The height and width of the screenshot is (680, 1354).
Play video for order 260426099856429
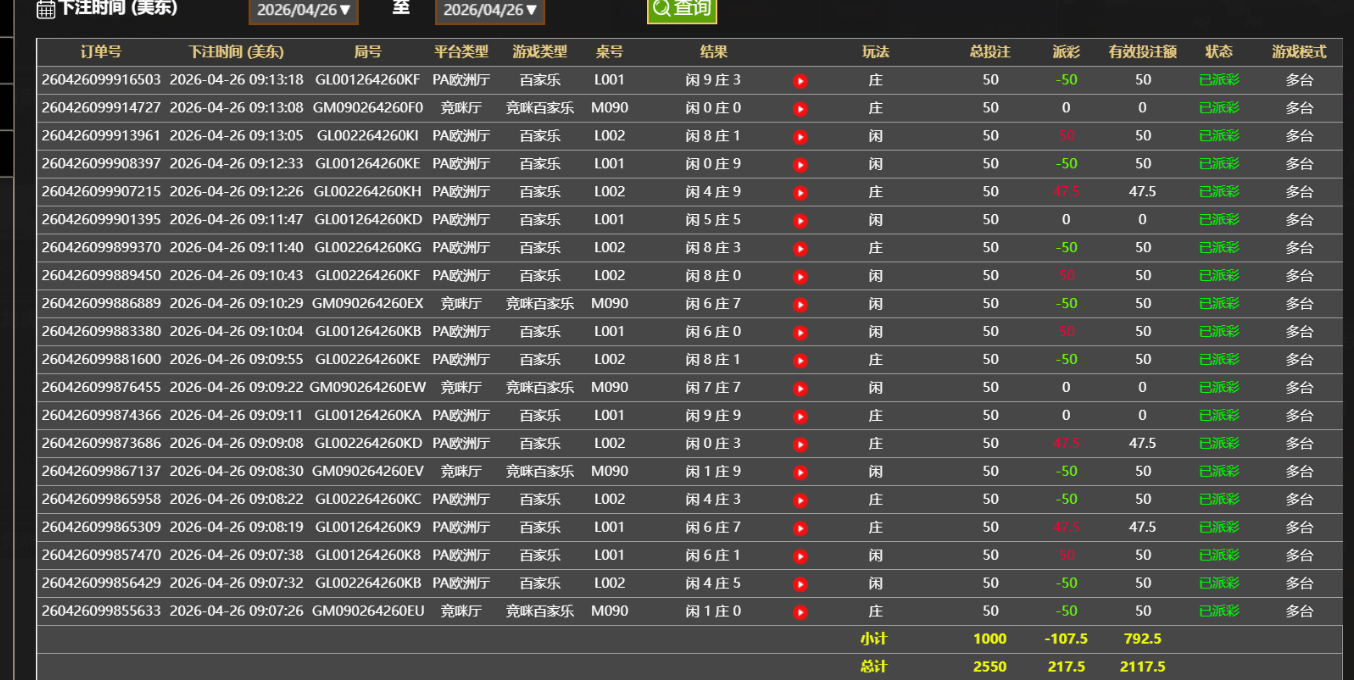click(x=800, y=585)
